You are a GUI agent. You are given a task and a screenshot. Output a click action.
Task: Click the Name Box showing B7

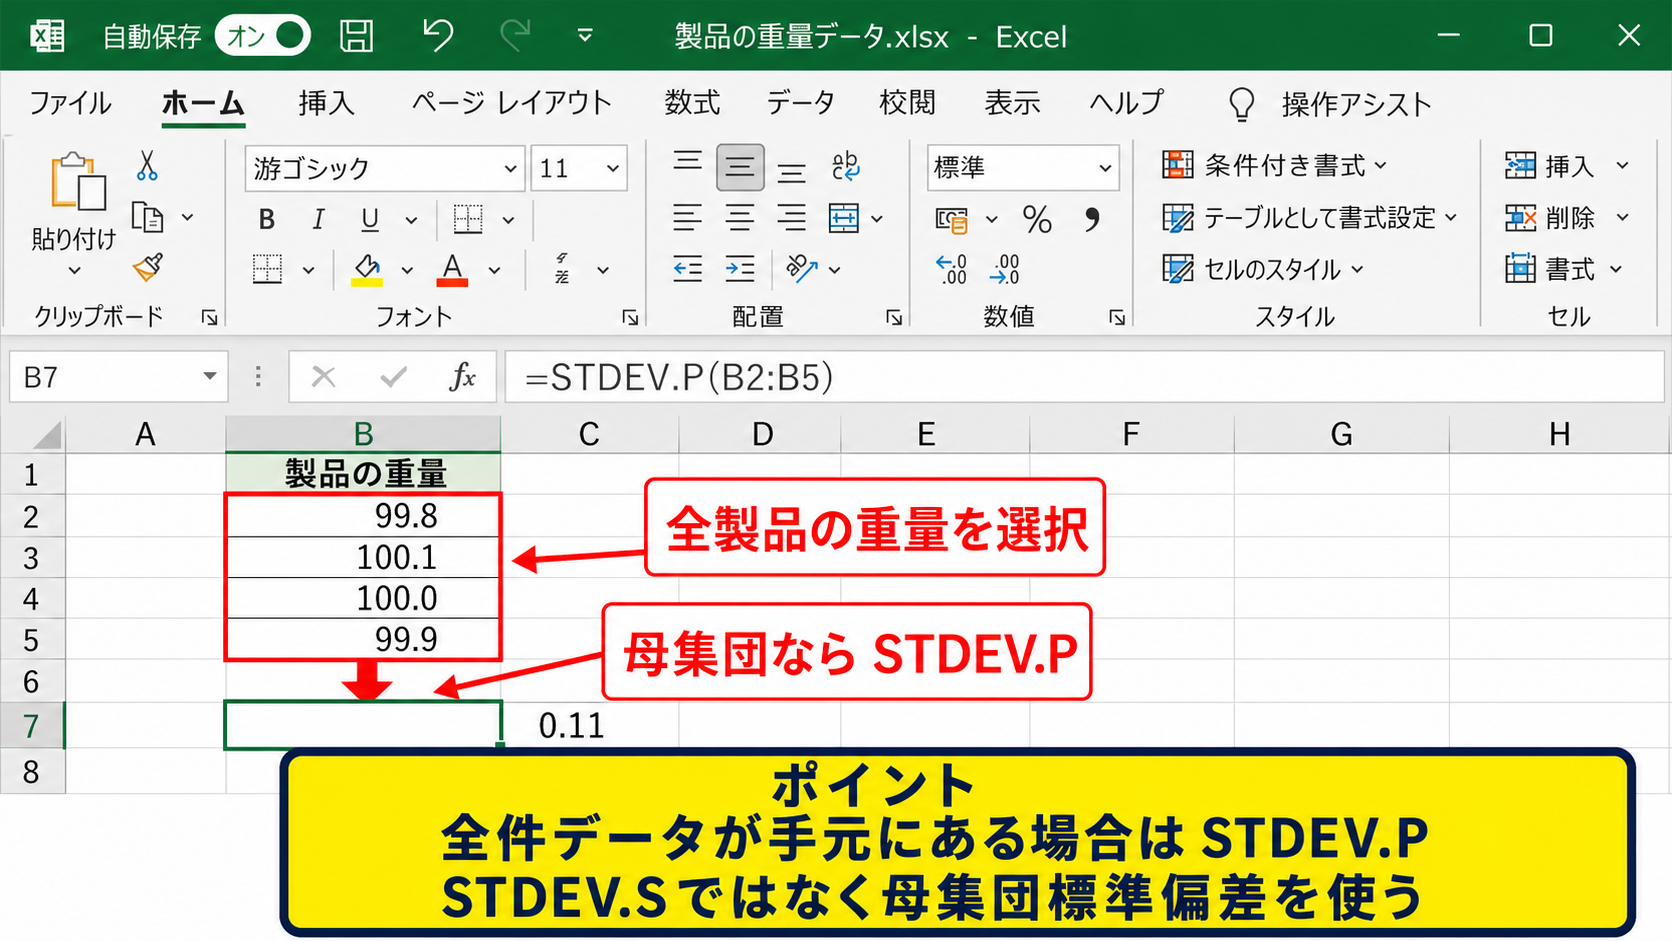click(118, 377)
